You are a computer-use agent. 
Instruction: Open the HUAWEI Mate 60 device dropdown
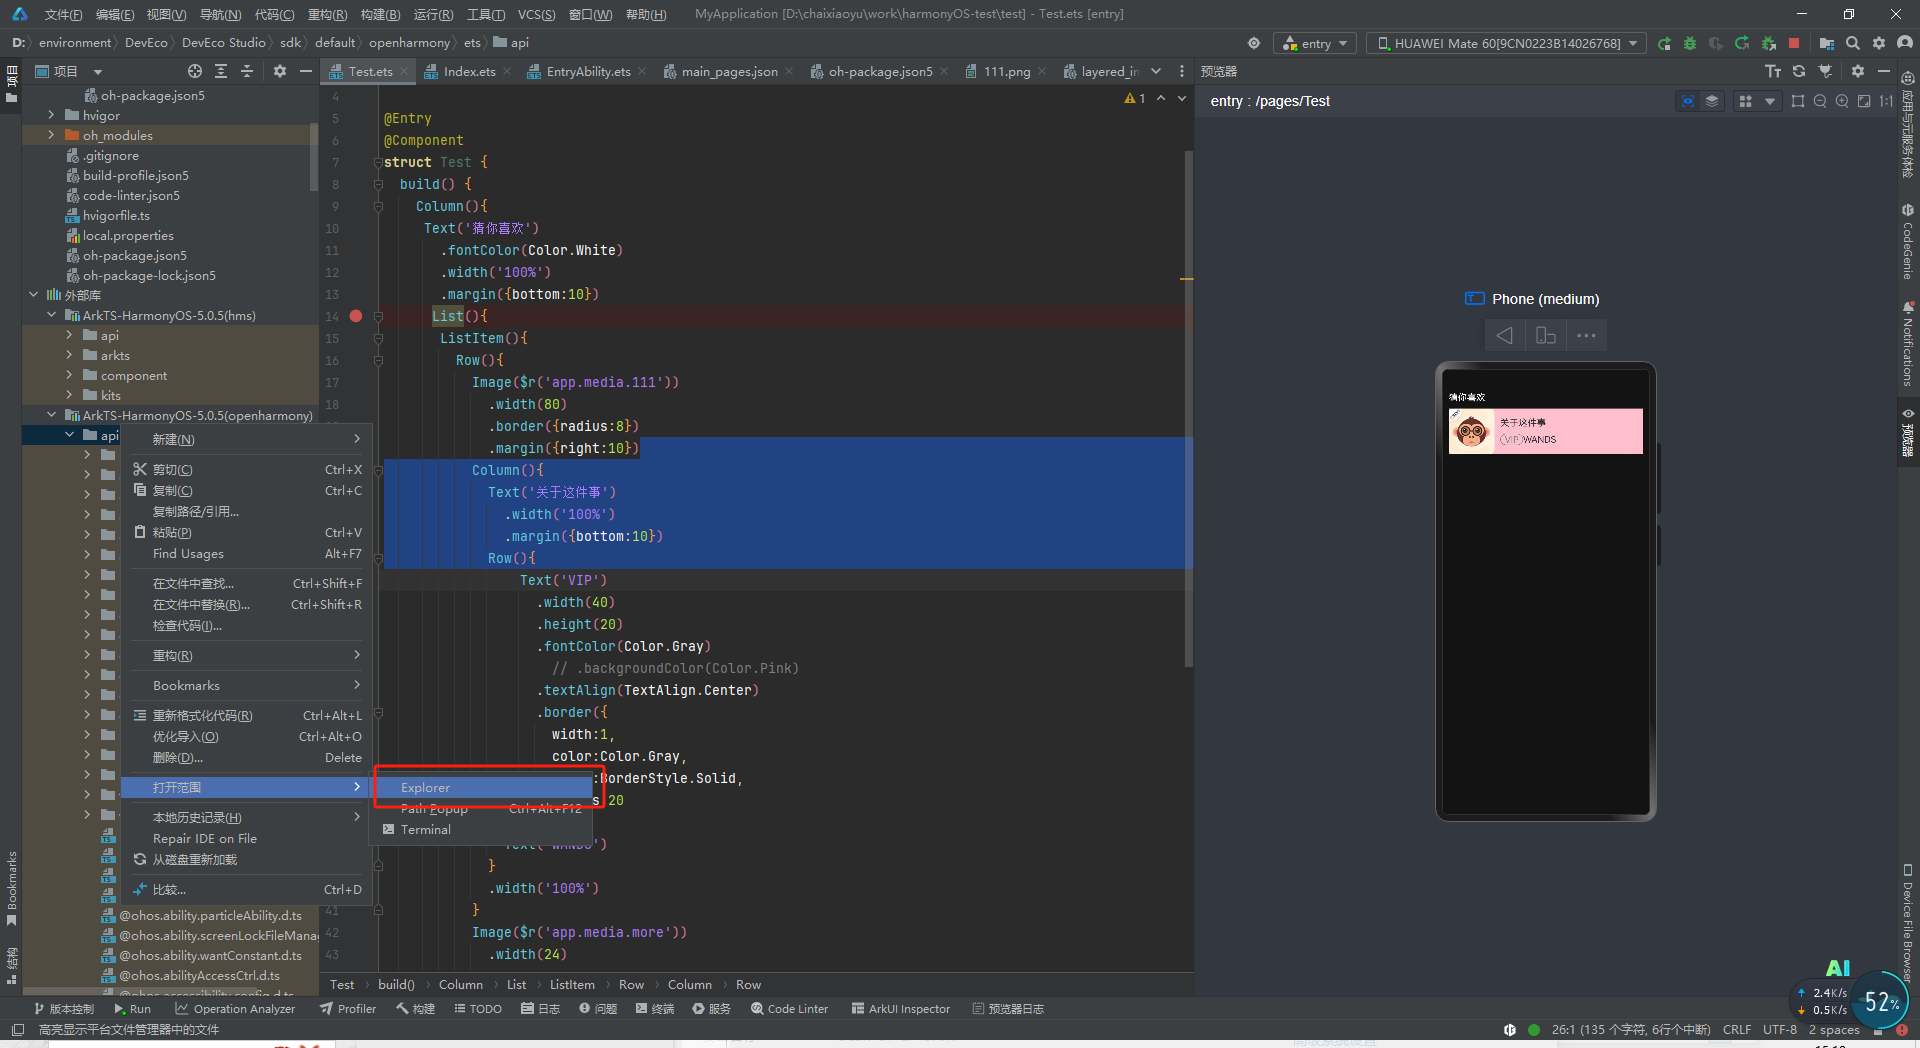(x=1506, y=43)
